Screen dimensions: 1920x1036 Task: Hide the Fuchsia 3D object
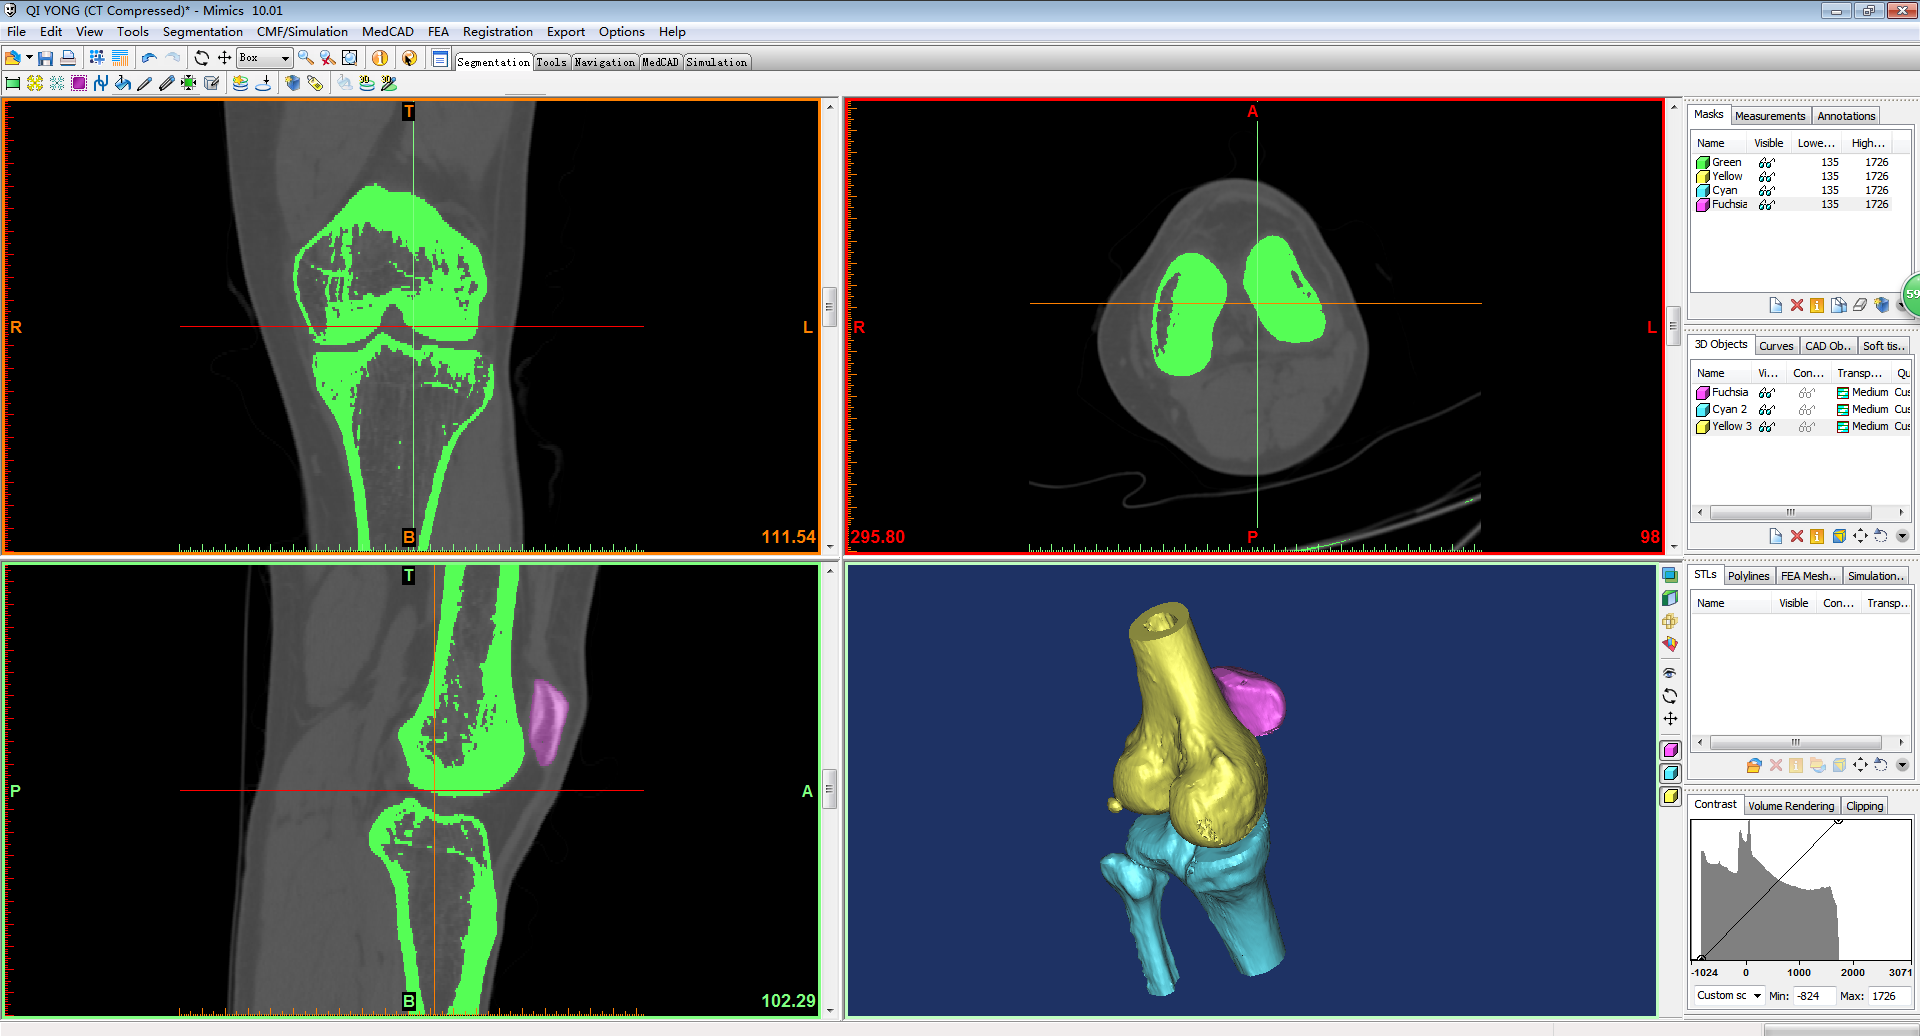tap(1767, 392)
